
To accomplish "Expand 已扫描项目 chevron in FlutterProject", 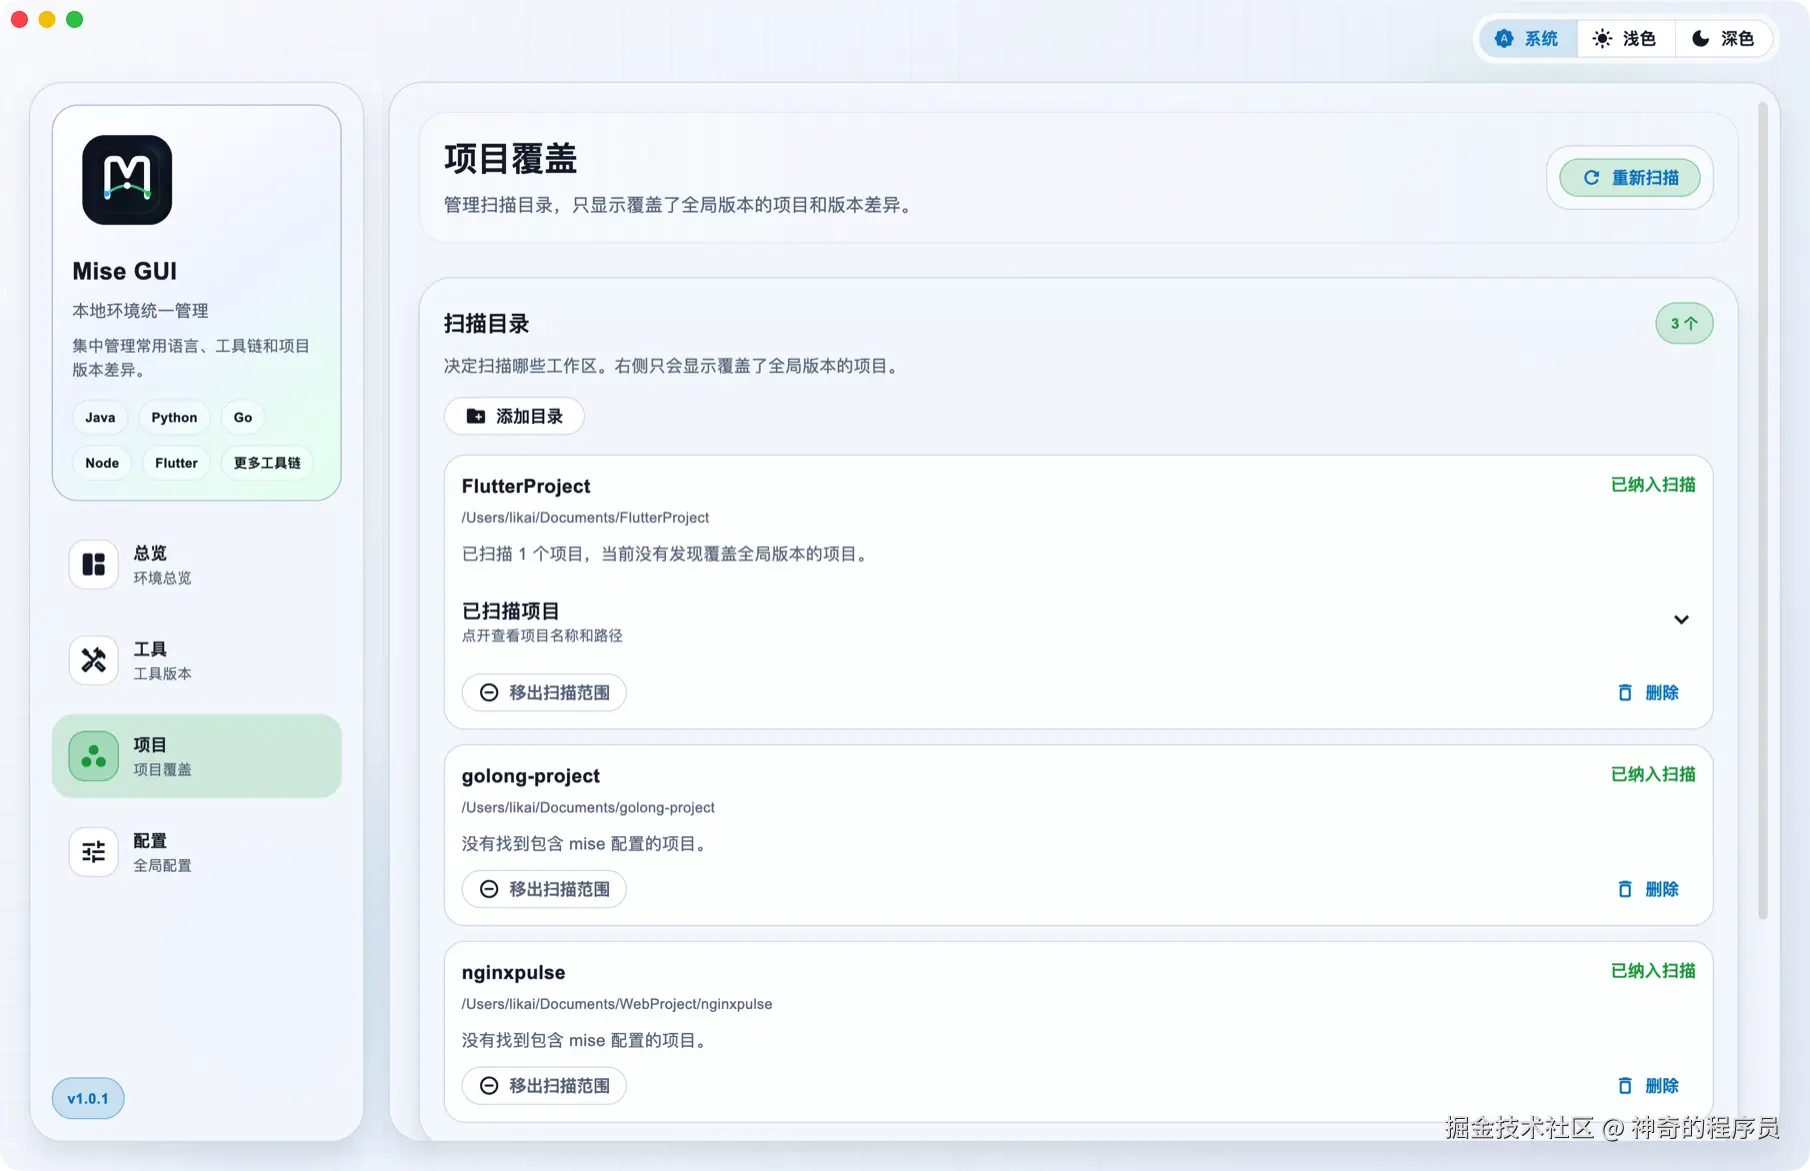I will click(x=1681, y=620).
